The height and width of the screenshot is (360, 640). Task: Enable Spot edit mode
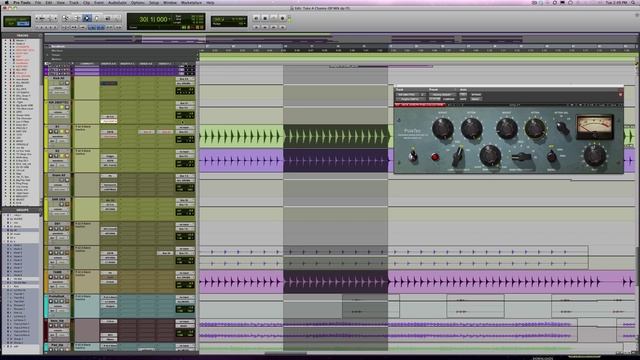pos(24,19)
